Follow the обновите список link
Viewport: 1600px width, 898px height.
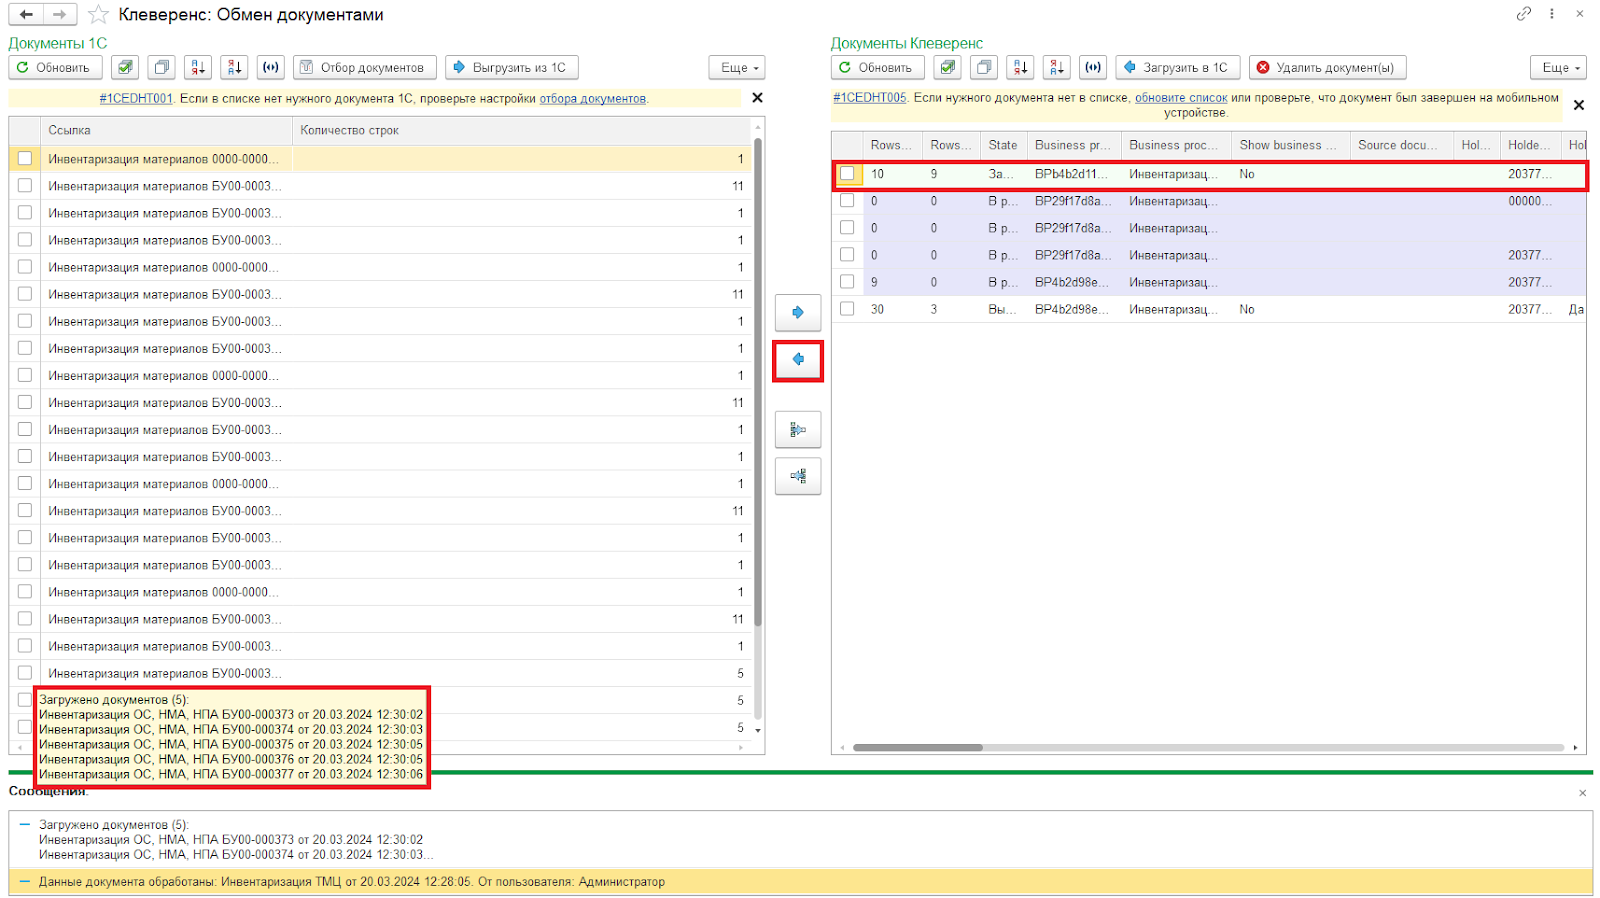1181,98
